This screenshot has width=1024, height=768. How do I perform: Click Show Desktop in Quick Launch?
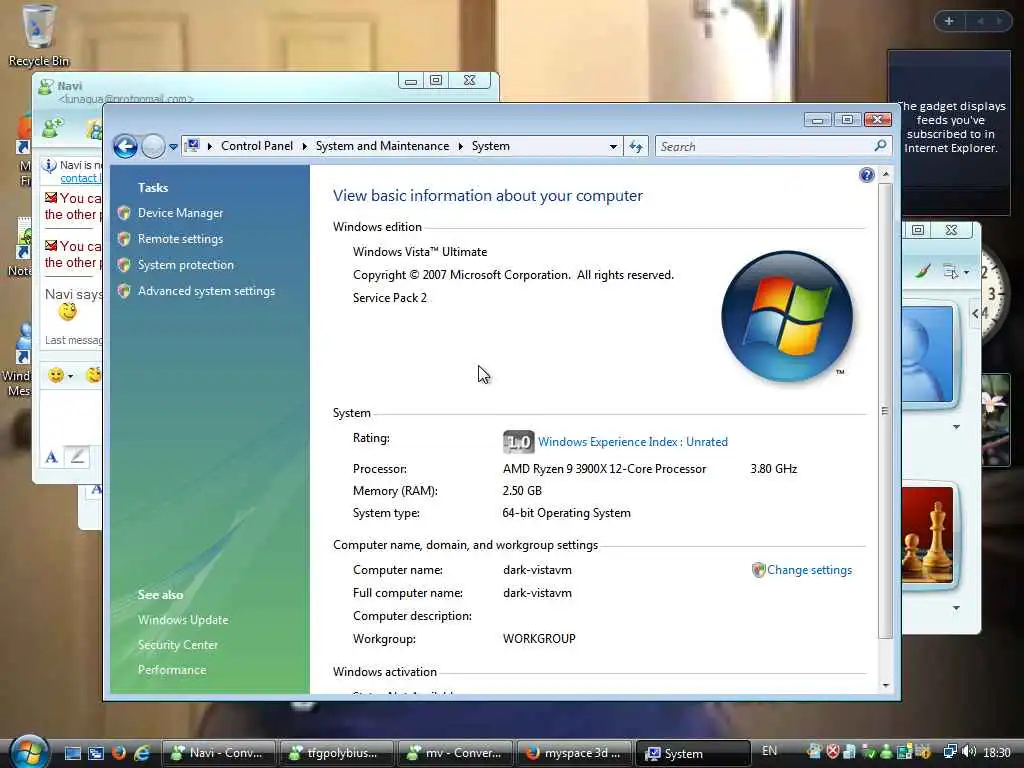(x=72, y=753)
